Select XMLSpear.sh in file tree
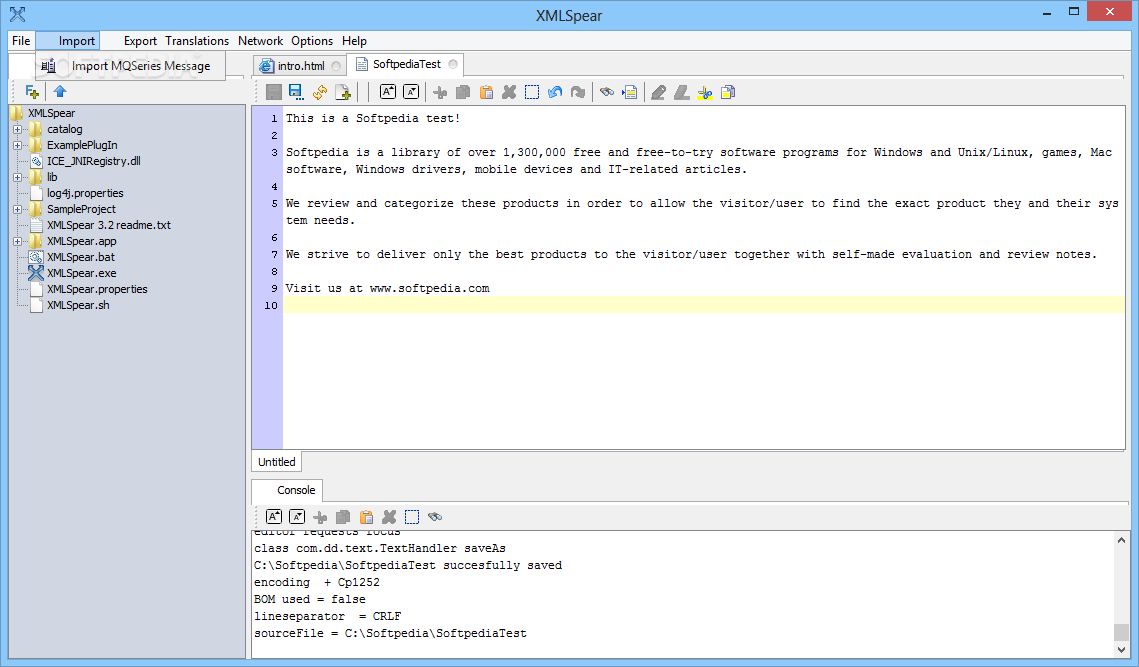Image resolution: width=1139 pixels, height=667 pixels. [78, 305]
